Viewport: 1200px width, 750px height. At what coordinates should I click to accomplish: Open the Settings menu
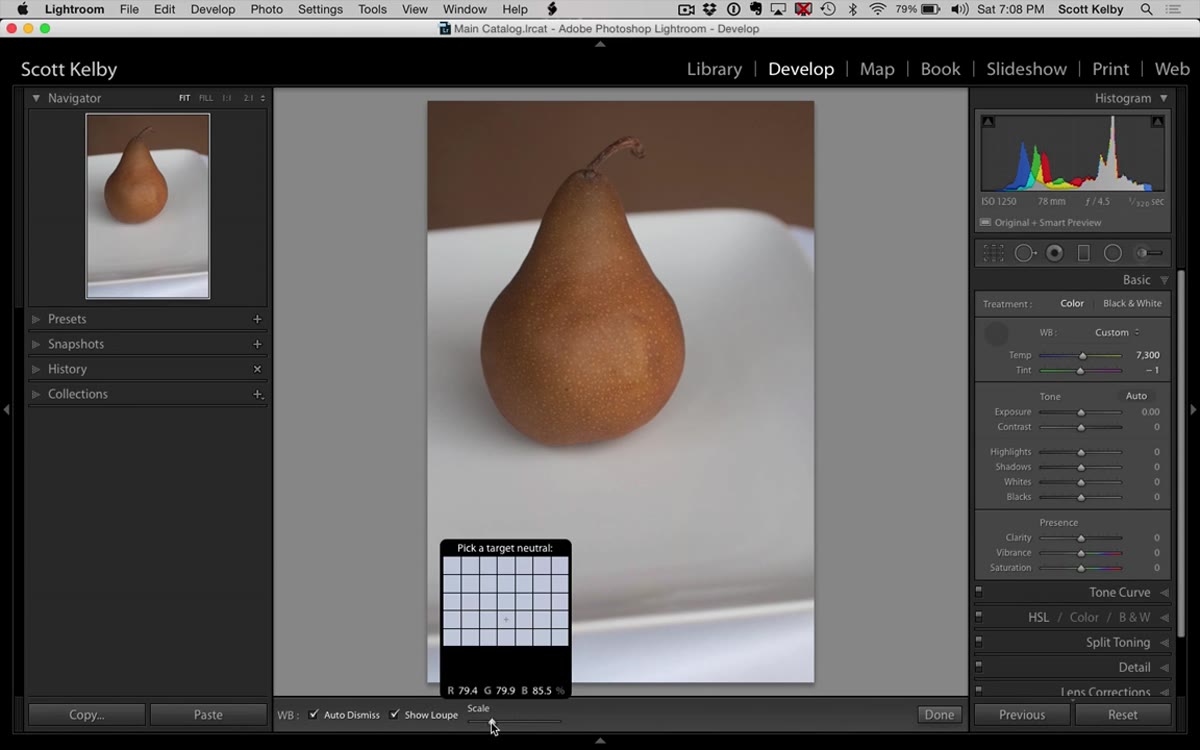pyautogui.click(x=320, y=9)
